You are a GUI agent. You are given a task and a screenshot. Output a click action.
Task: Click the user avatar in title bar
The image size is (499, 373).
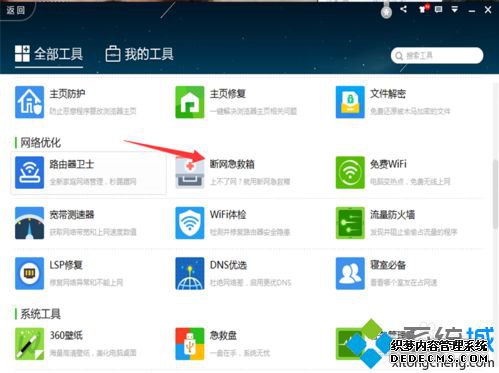386,12
